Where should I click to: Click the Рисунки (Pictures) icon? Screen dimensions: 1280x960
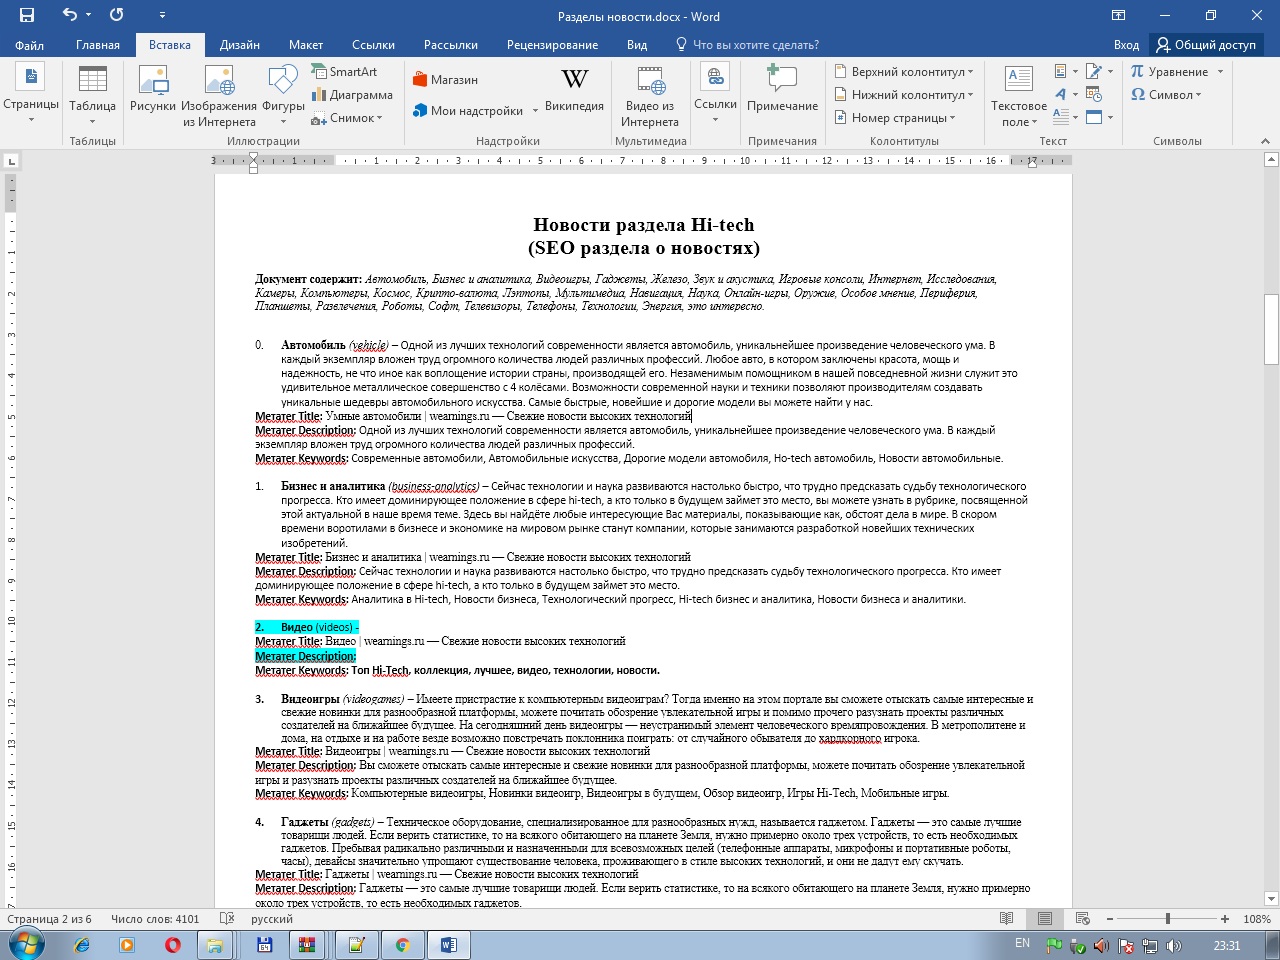153,95
